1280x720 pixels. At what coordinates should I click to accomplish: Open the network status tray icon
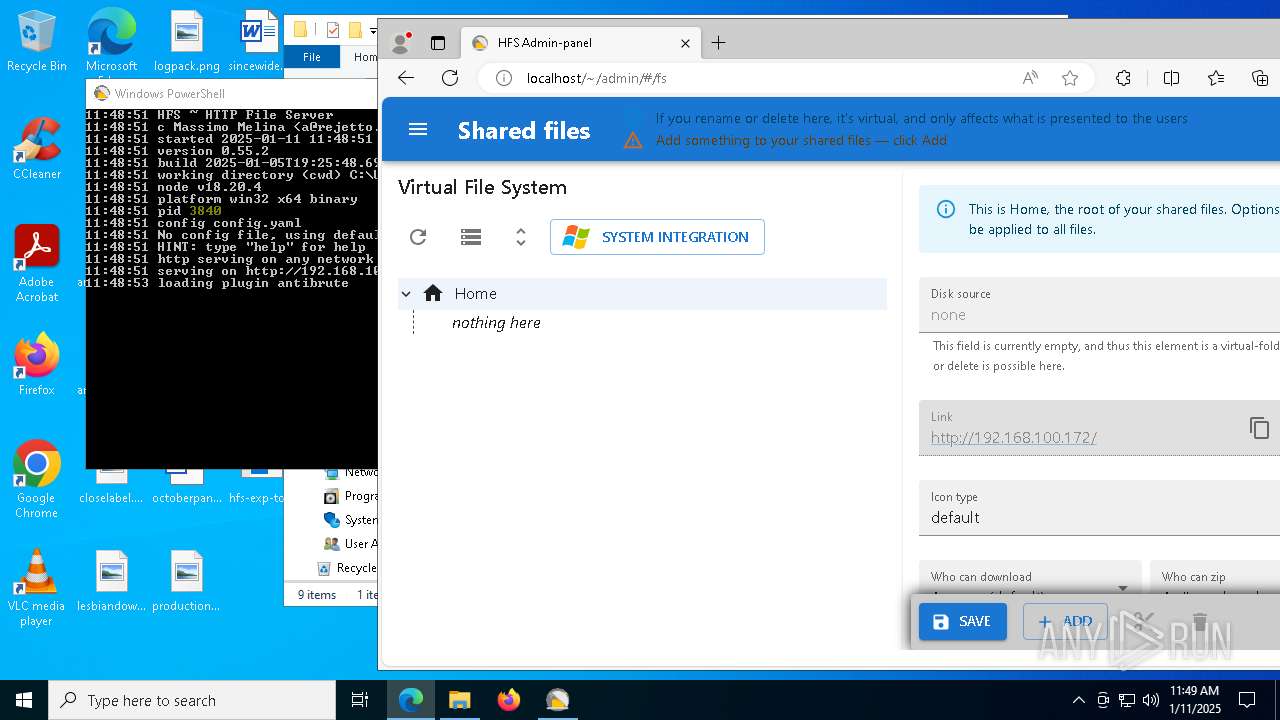click(x=1126, y=700)
